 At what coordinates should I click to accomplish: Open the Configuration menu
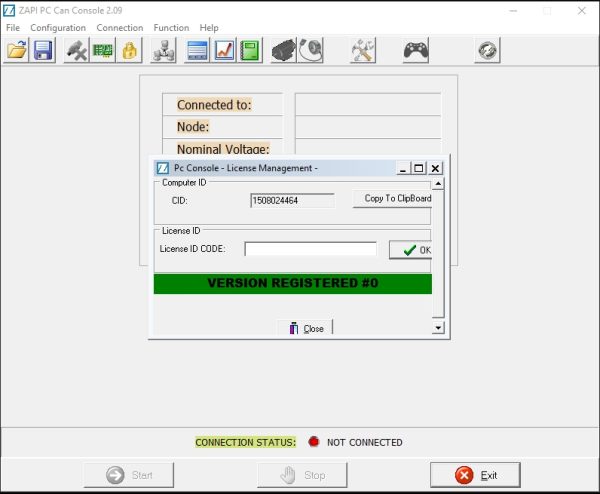58,28
